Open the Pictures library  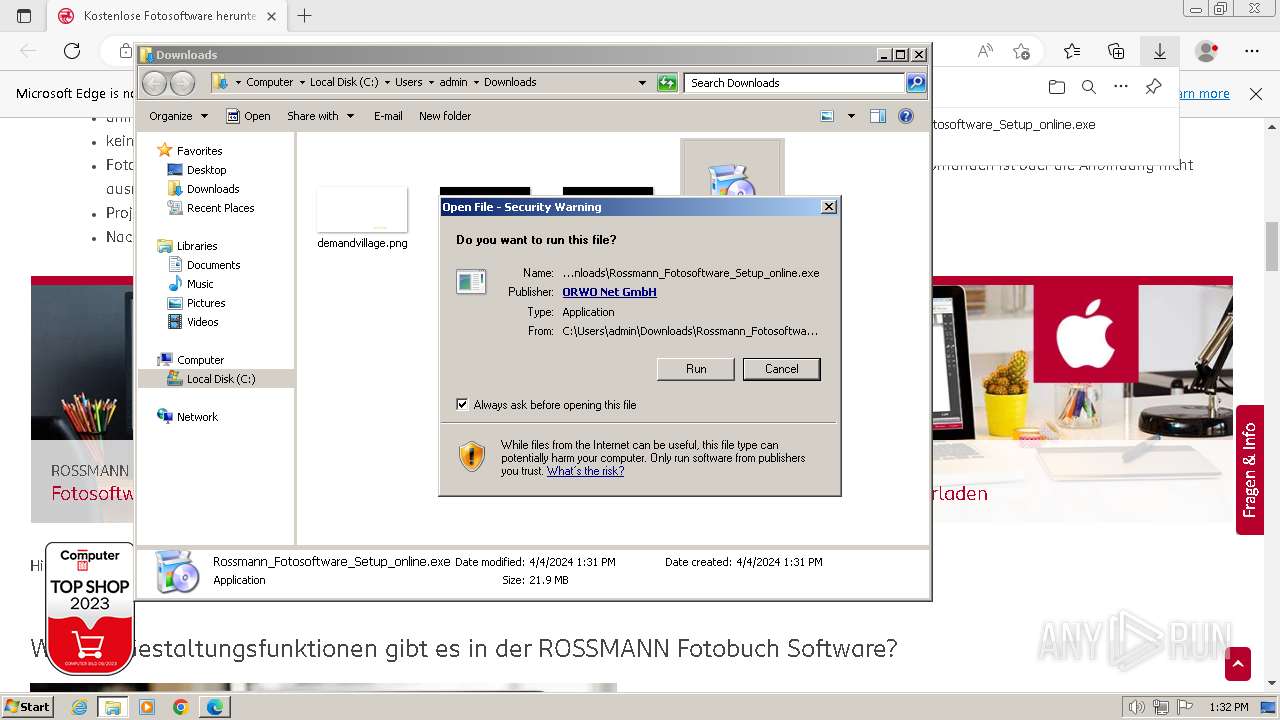point(206,303)
